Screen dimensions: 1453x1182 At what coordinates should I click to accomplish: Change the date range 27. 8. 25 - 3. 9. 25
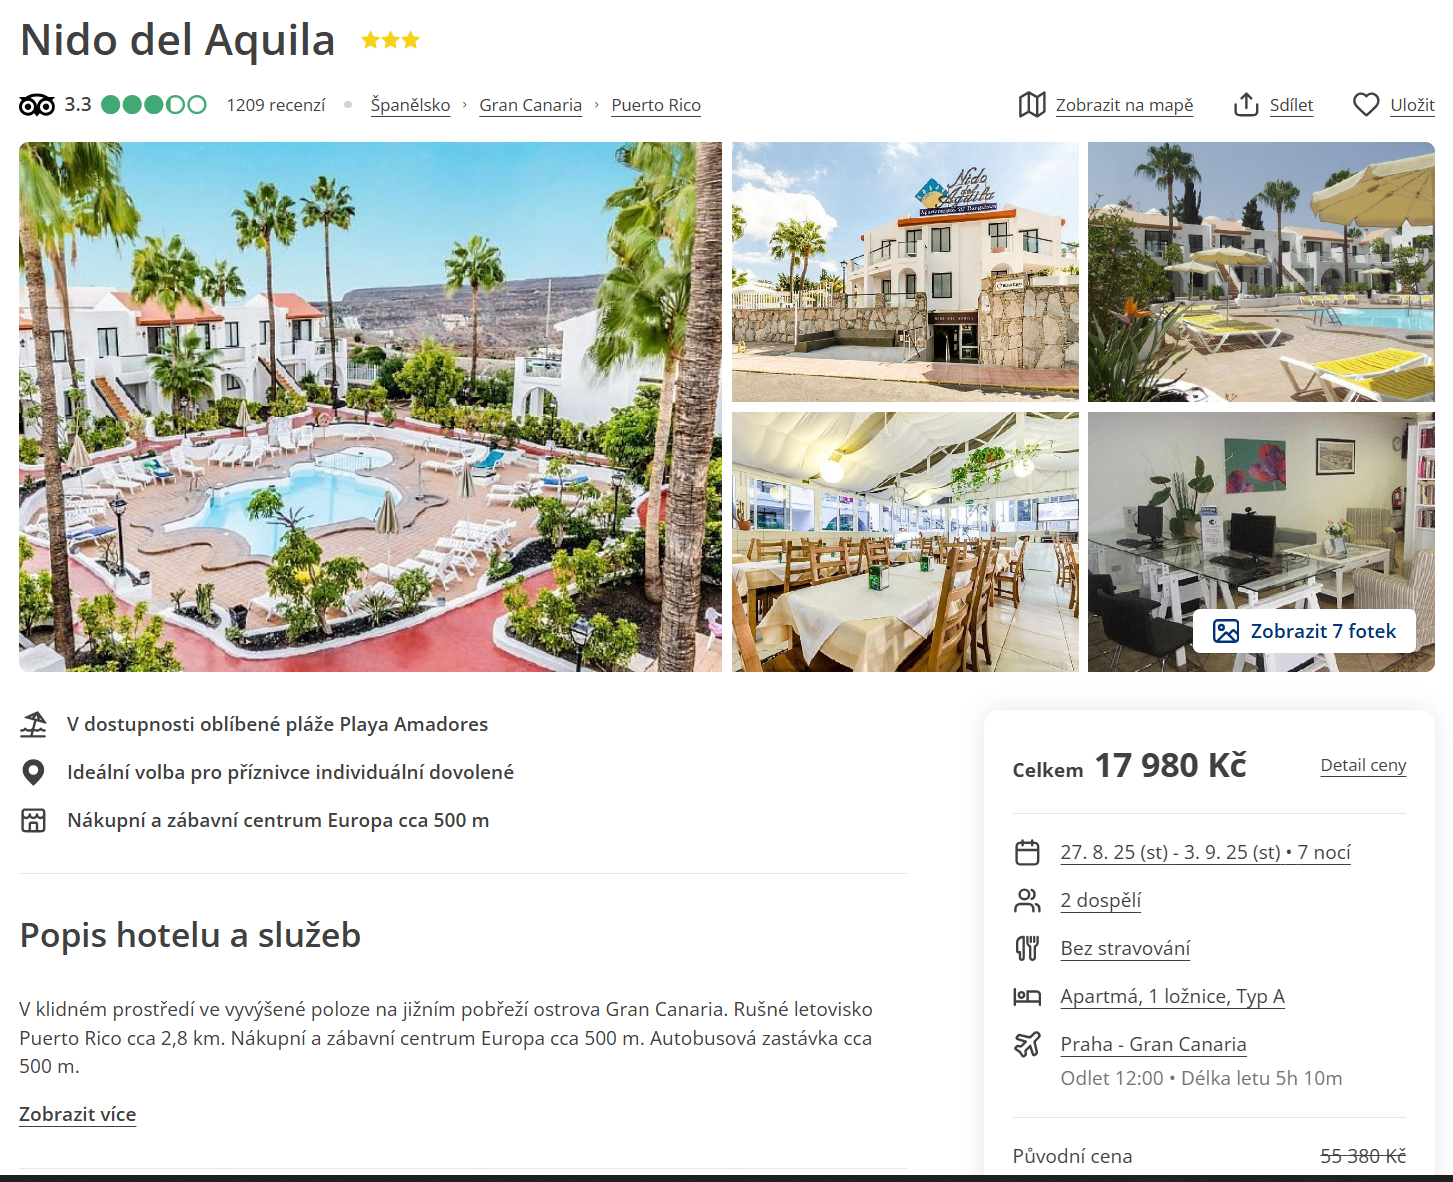(x=1205, y=852)
